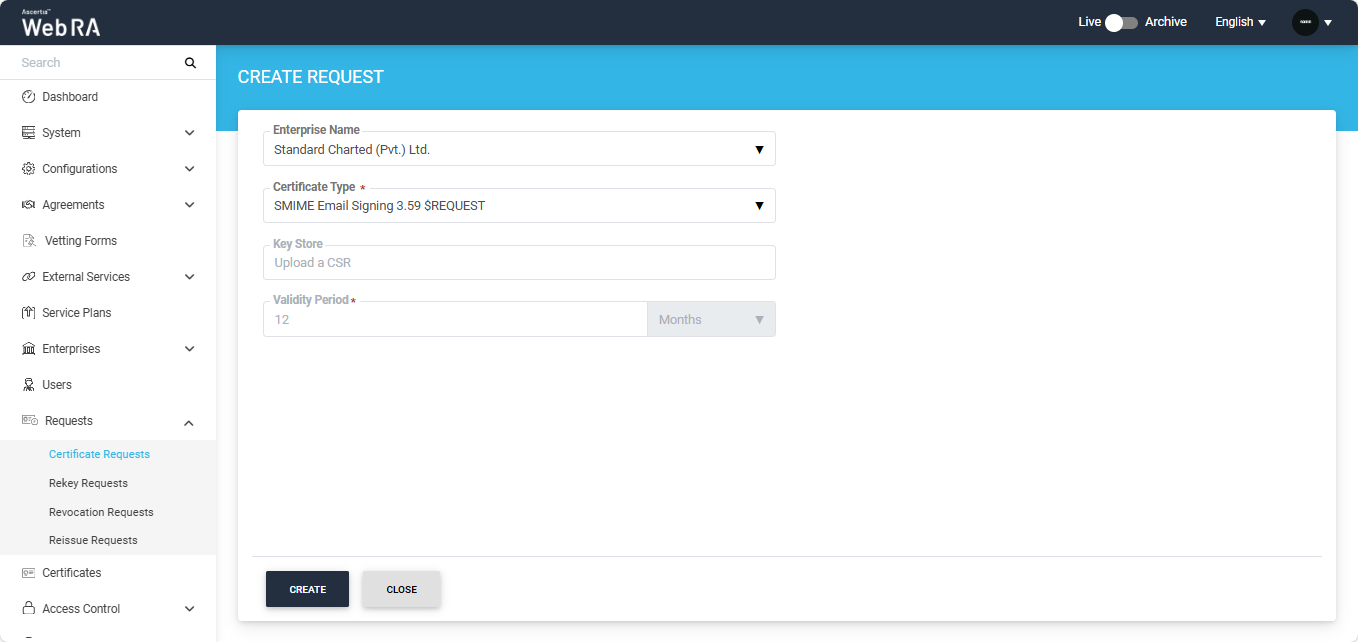Click the Vetting Forms document icon

pos(29,241)
